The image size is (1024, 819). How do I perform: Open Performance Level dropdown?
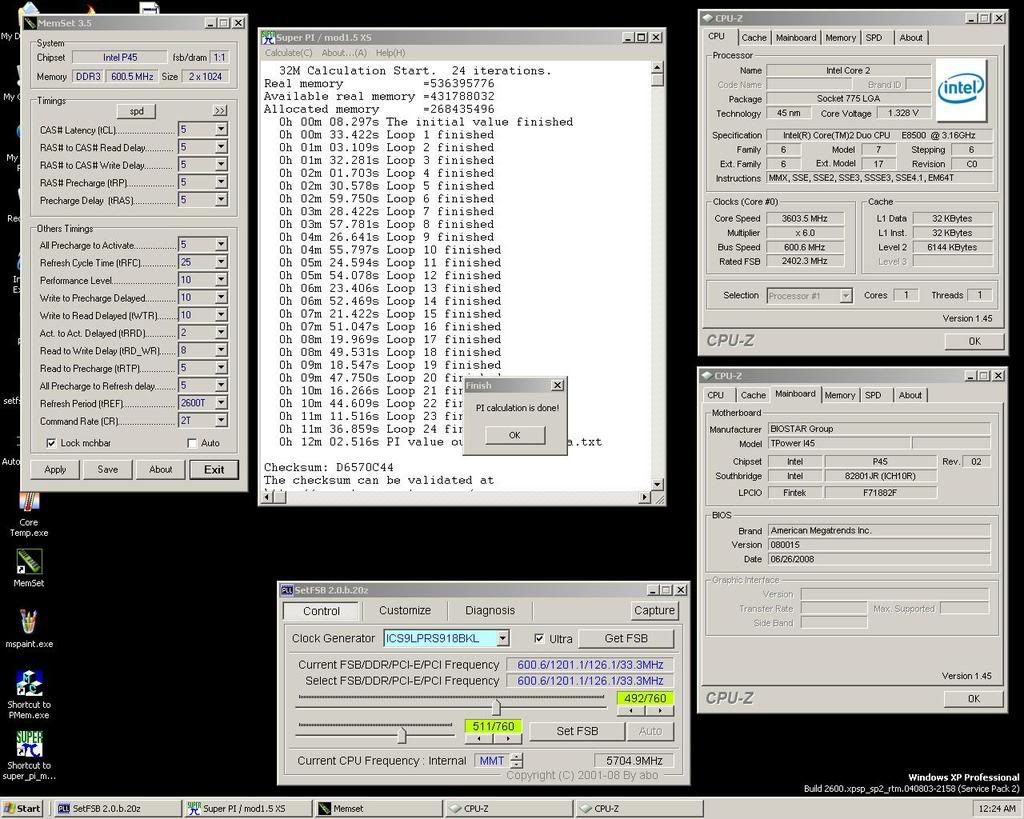pos(221,280)
